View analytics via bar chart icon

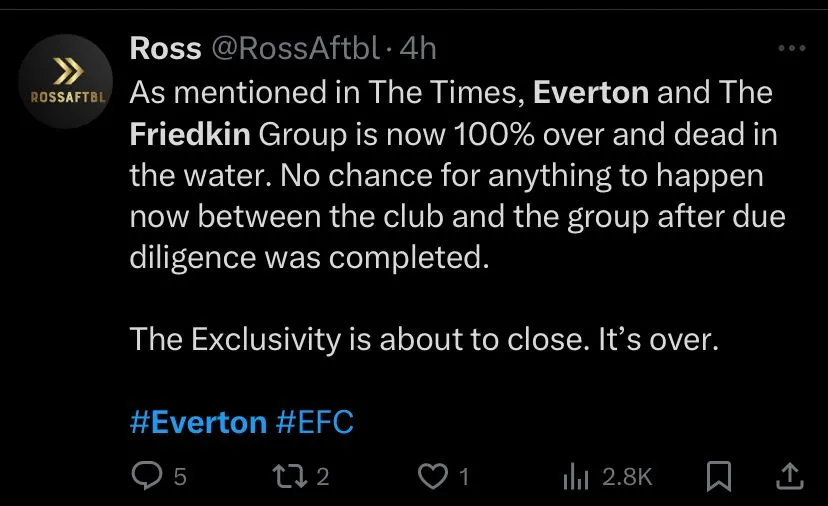575,478
